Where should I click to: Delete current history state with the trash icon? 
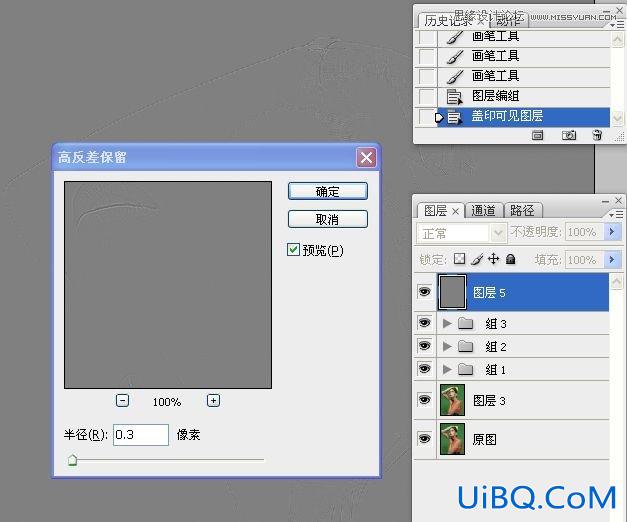pyautogui.click(x=597, y=135)
